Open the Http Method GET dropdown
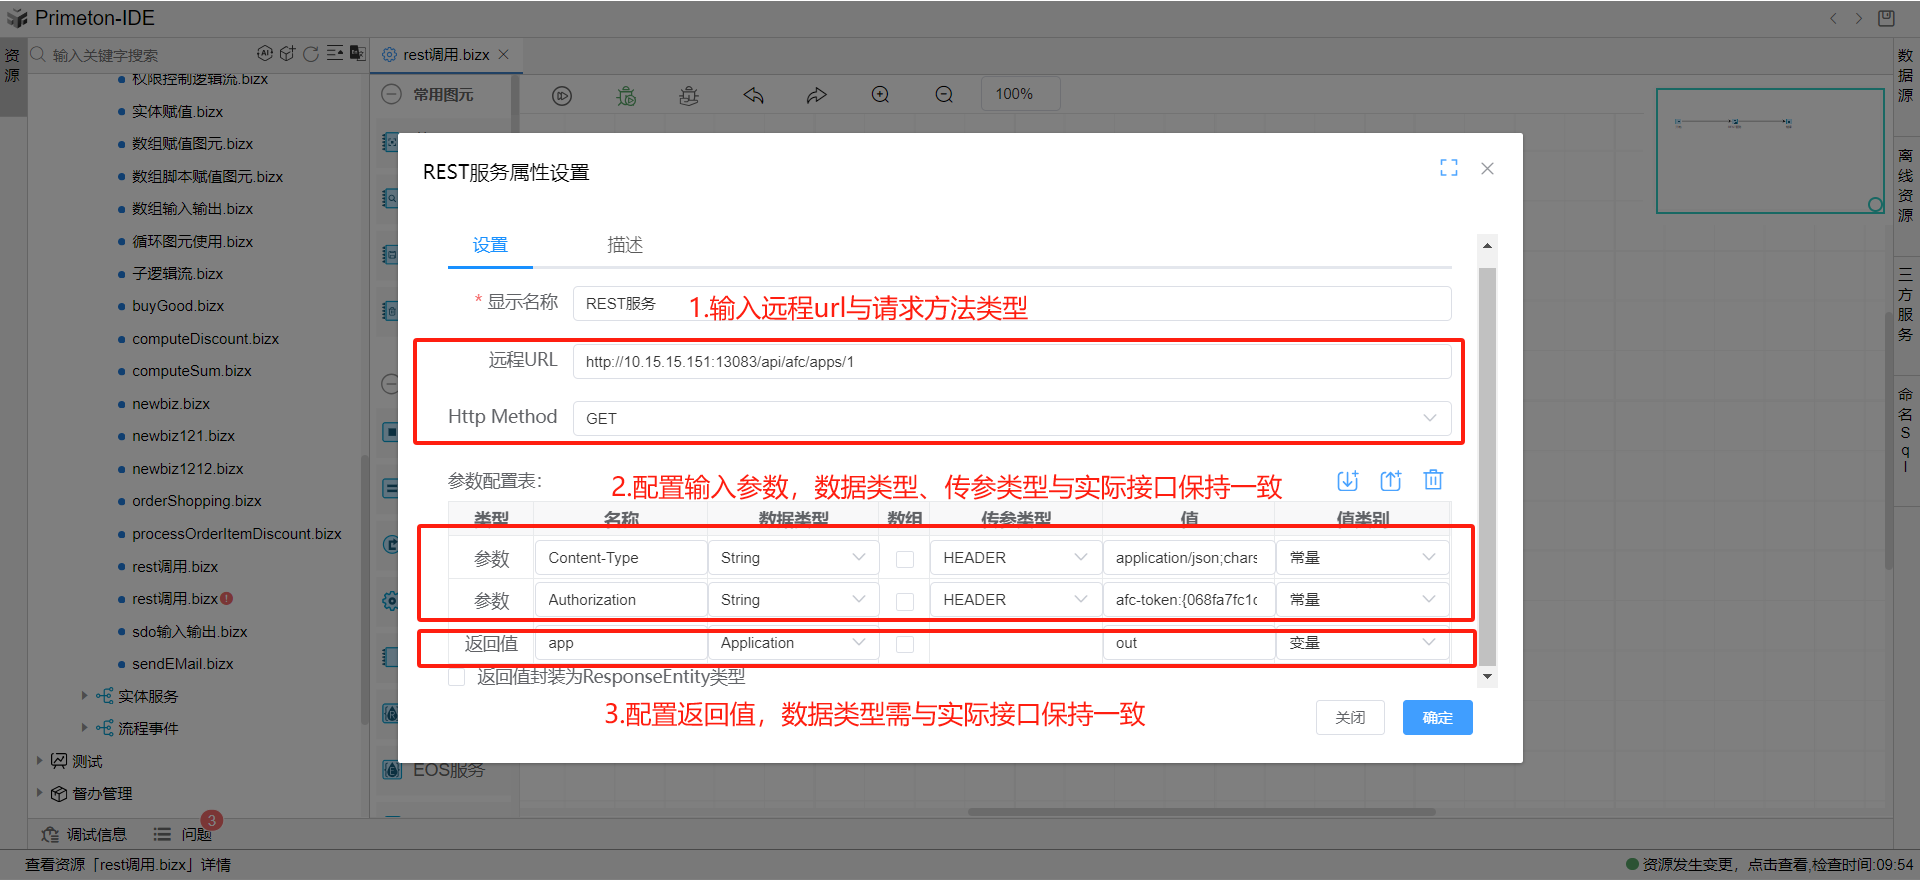The height and width of the screenshot is (880, 1920). (1011, 418)
